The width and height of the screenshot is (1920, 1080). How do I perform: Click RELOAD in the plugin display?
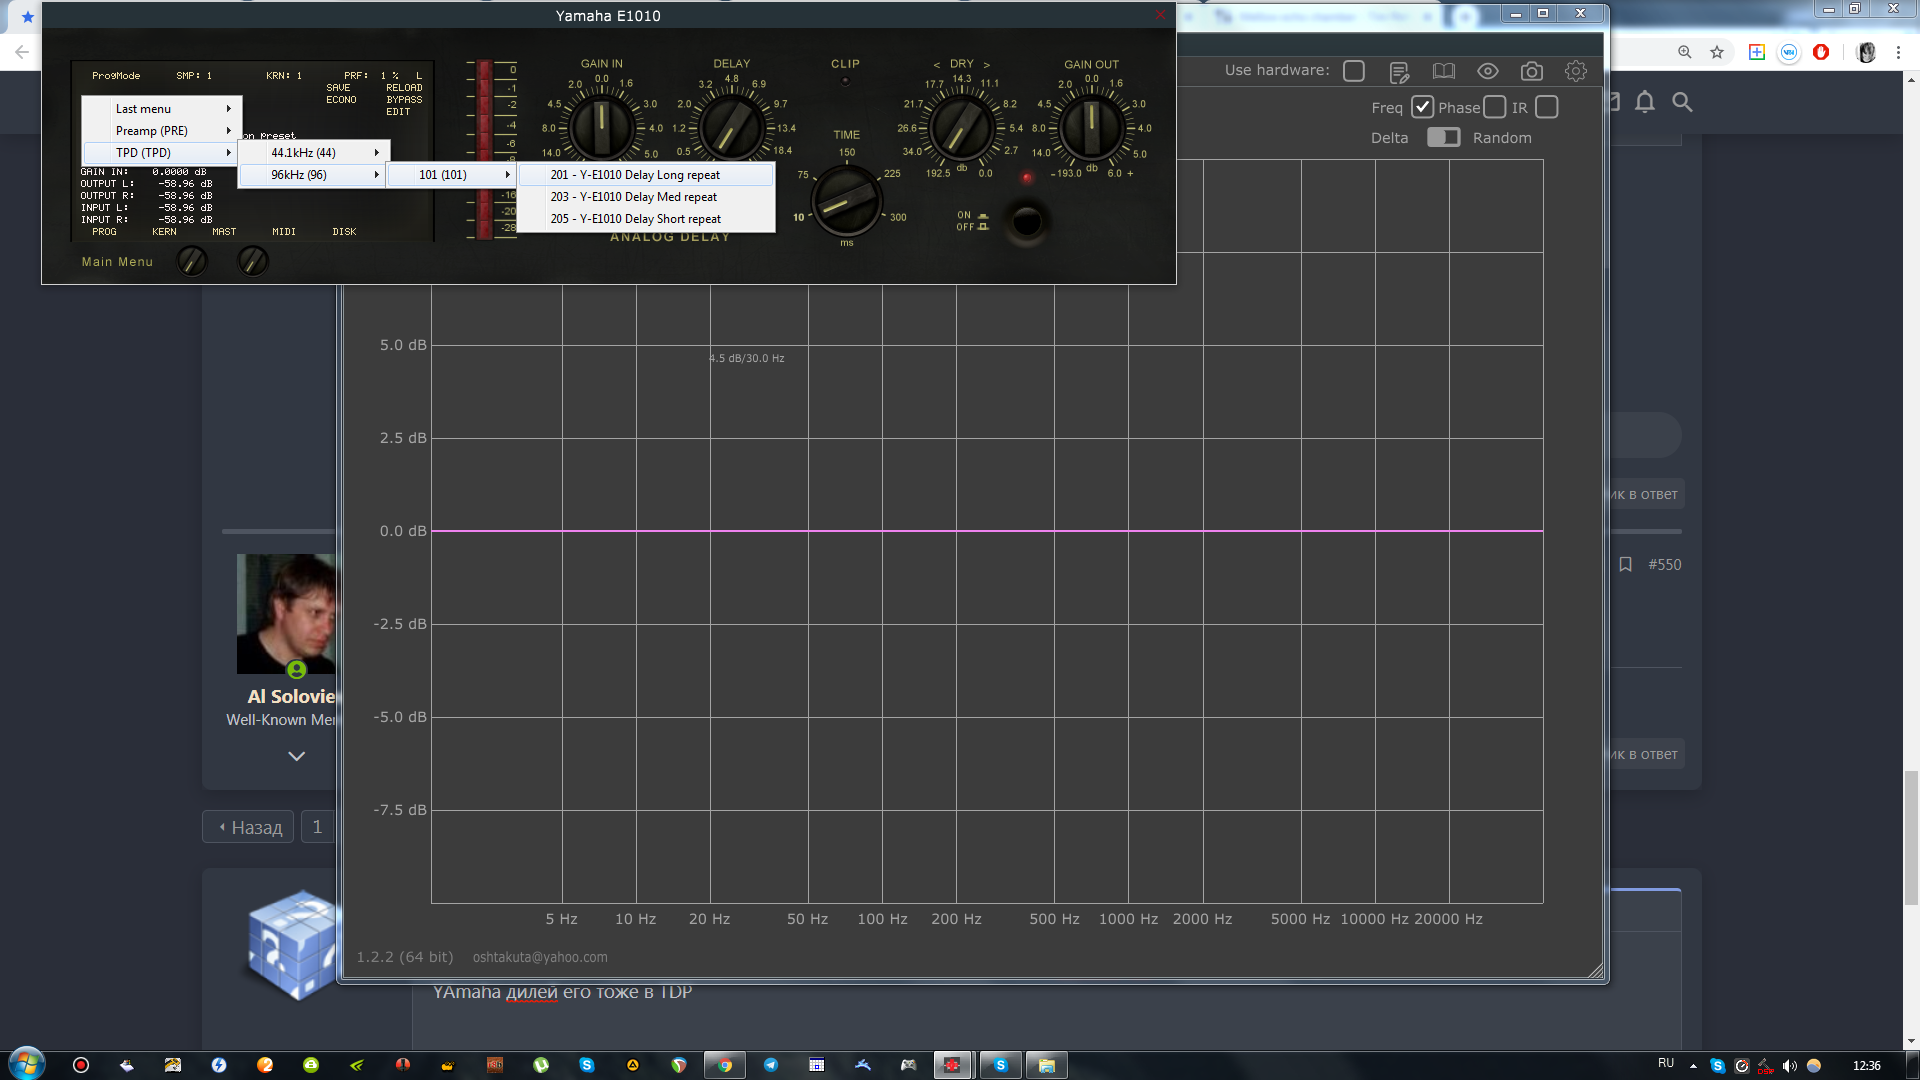point(404,88)
